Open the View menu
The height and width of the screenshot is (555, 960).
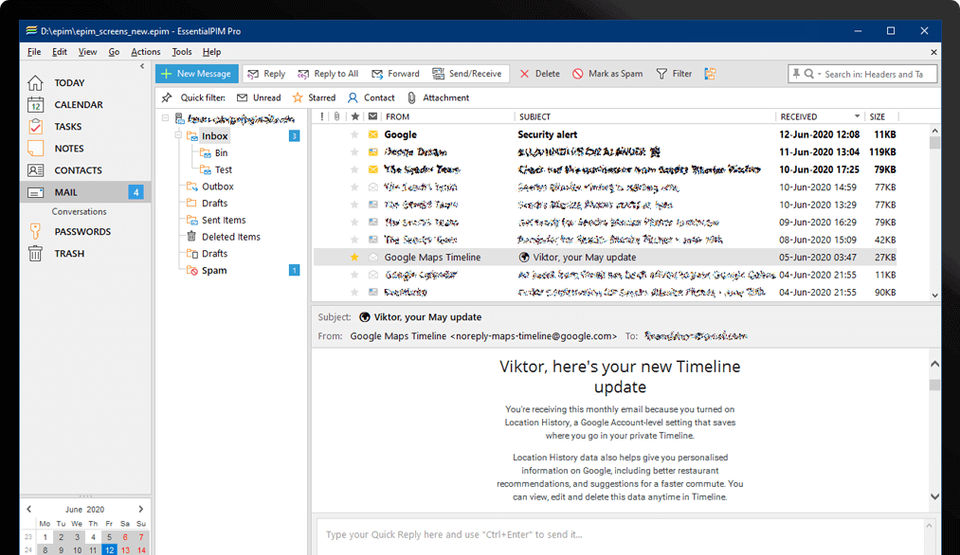pos(88,52)
